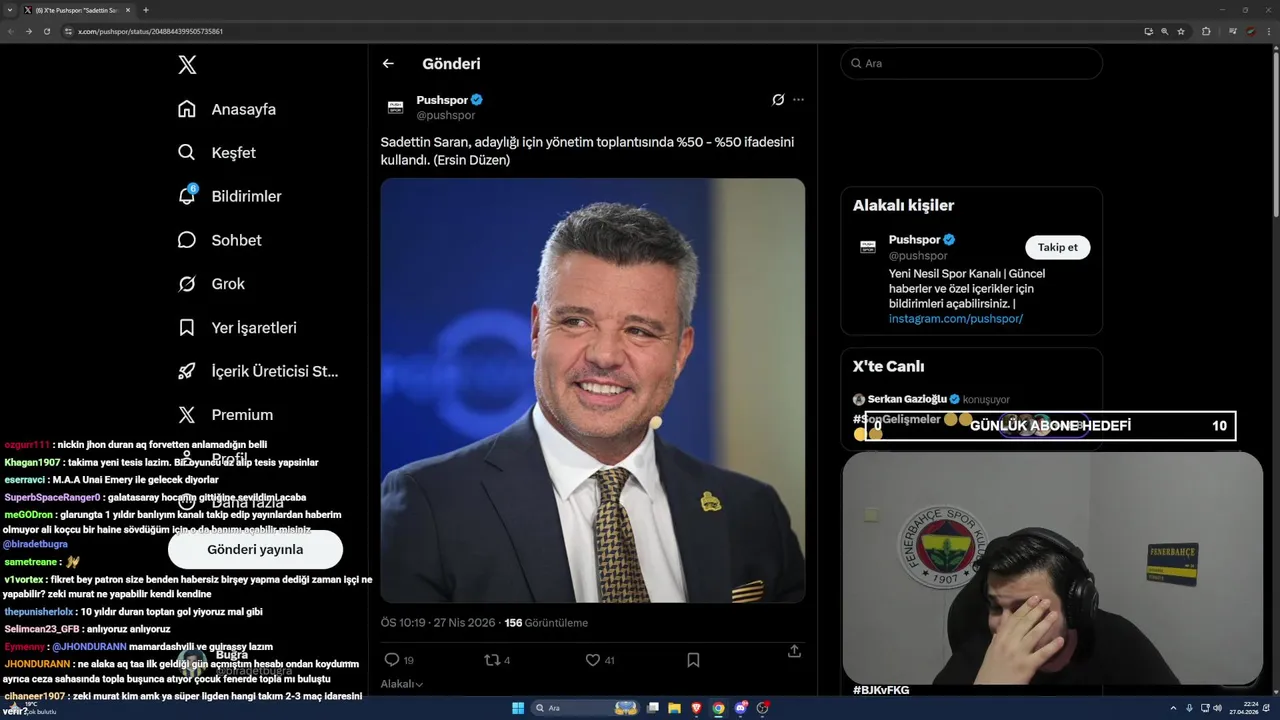Image resolution: width=1280 pixels, height=720 pixels.
Task: Open the three-dot more menu on the post
Action: (x=798, y=100)
